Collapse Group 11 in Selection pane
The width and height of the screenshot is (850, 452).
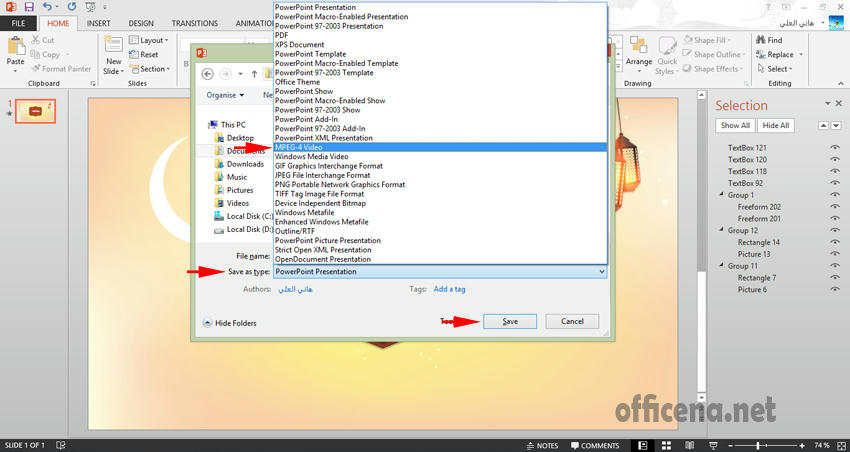[722, 266]
